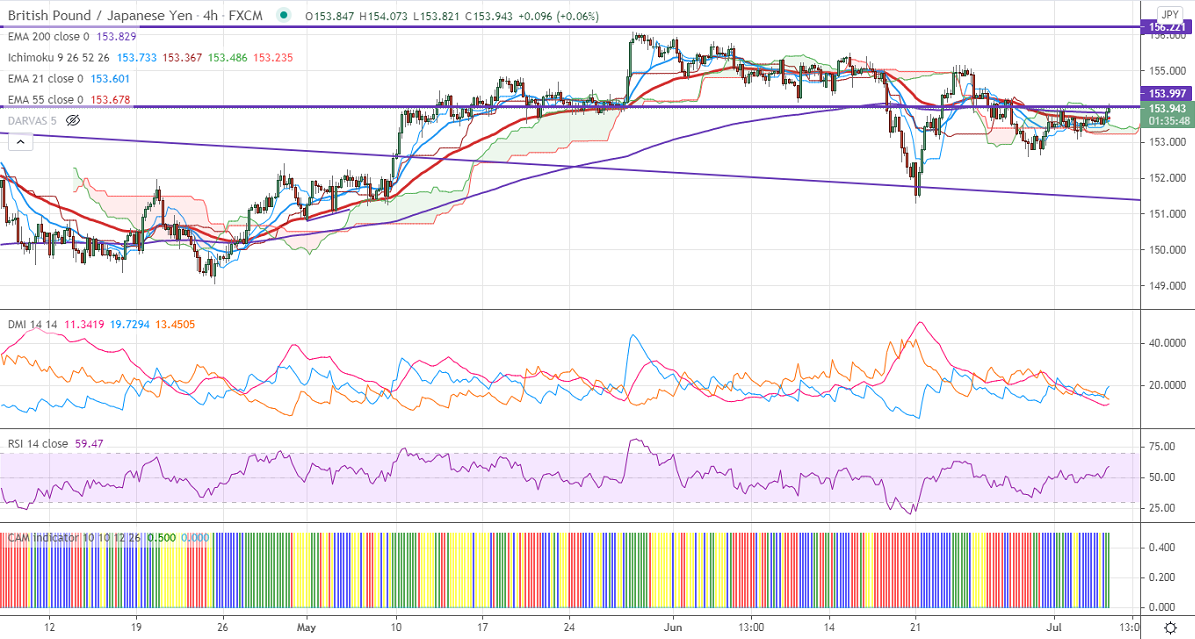1195x639 pixels.
Task: Open chart settings gear icon
Action: pos(1170,628)
